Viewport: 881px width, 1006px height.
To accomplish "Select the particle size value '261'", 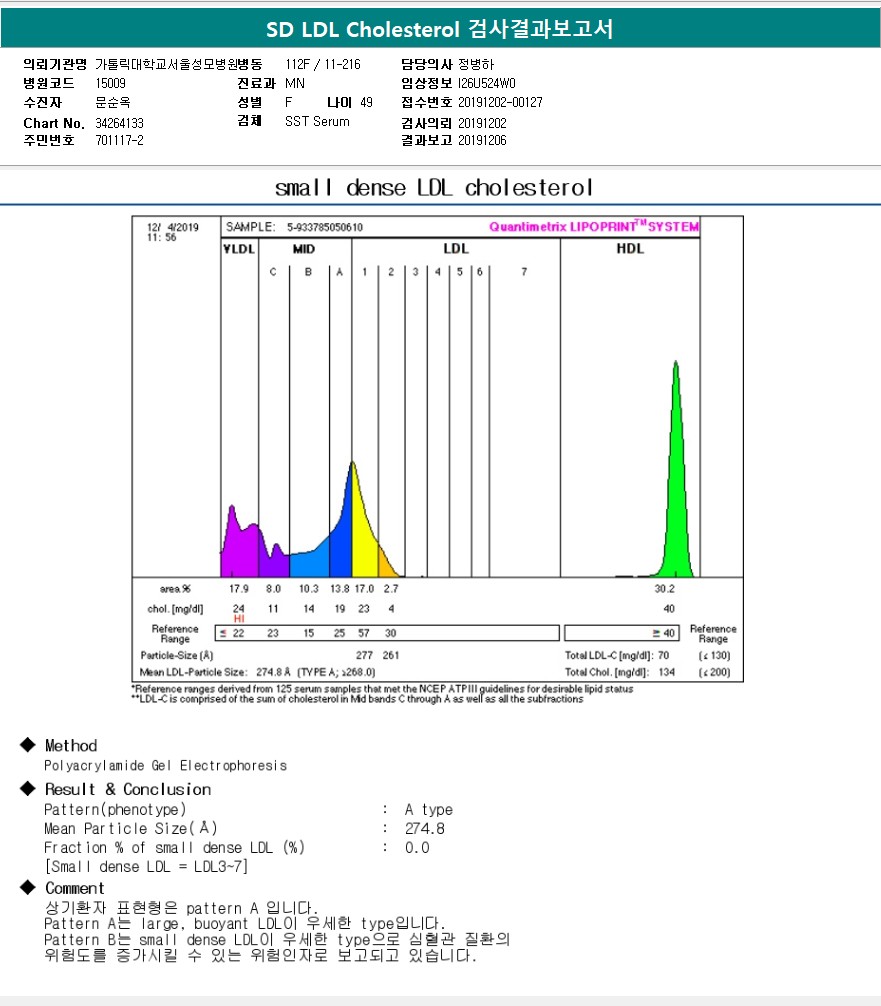I will (391, 656).
